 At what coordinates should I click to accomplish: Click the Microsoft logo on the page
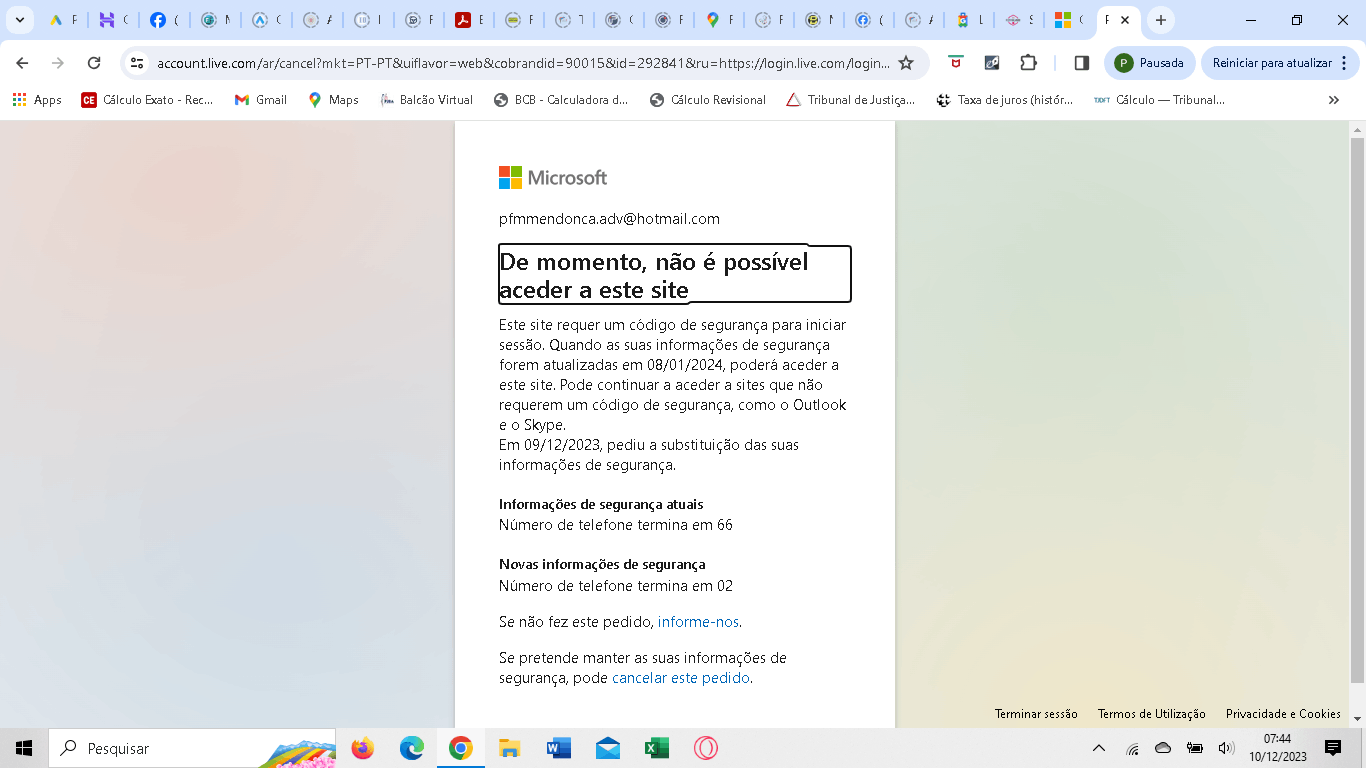tap(553, 177)
